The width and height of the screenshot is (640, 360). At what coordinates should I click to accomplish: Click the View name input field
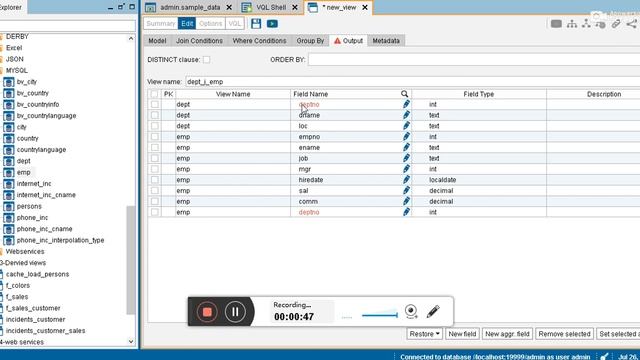click(x=412, y=82)
